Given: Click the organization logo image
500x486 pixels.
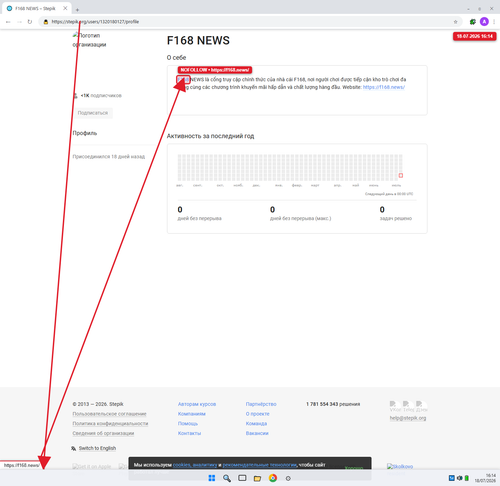Looking at the screenshot, I should click(x=89, y=40).
